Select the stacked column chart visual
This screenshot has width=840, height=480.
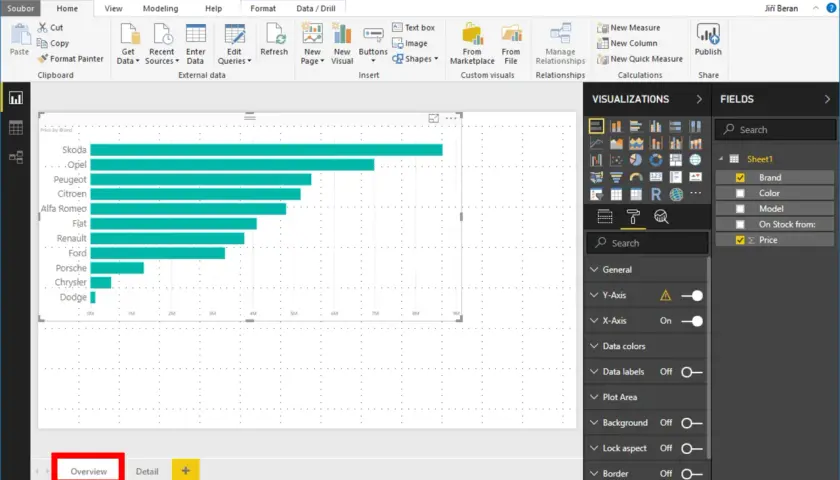[616, 126]
